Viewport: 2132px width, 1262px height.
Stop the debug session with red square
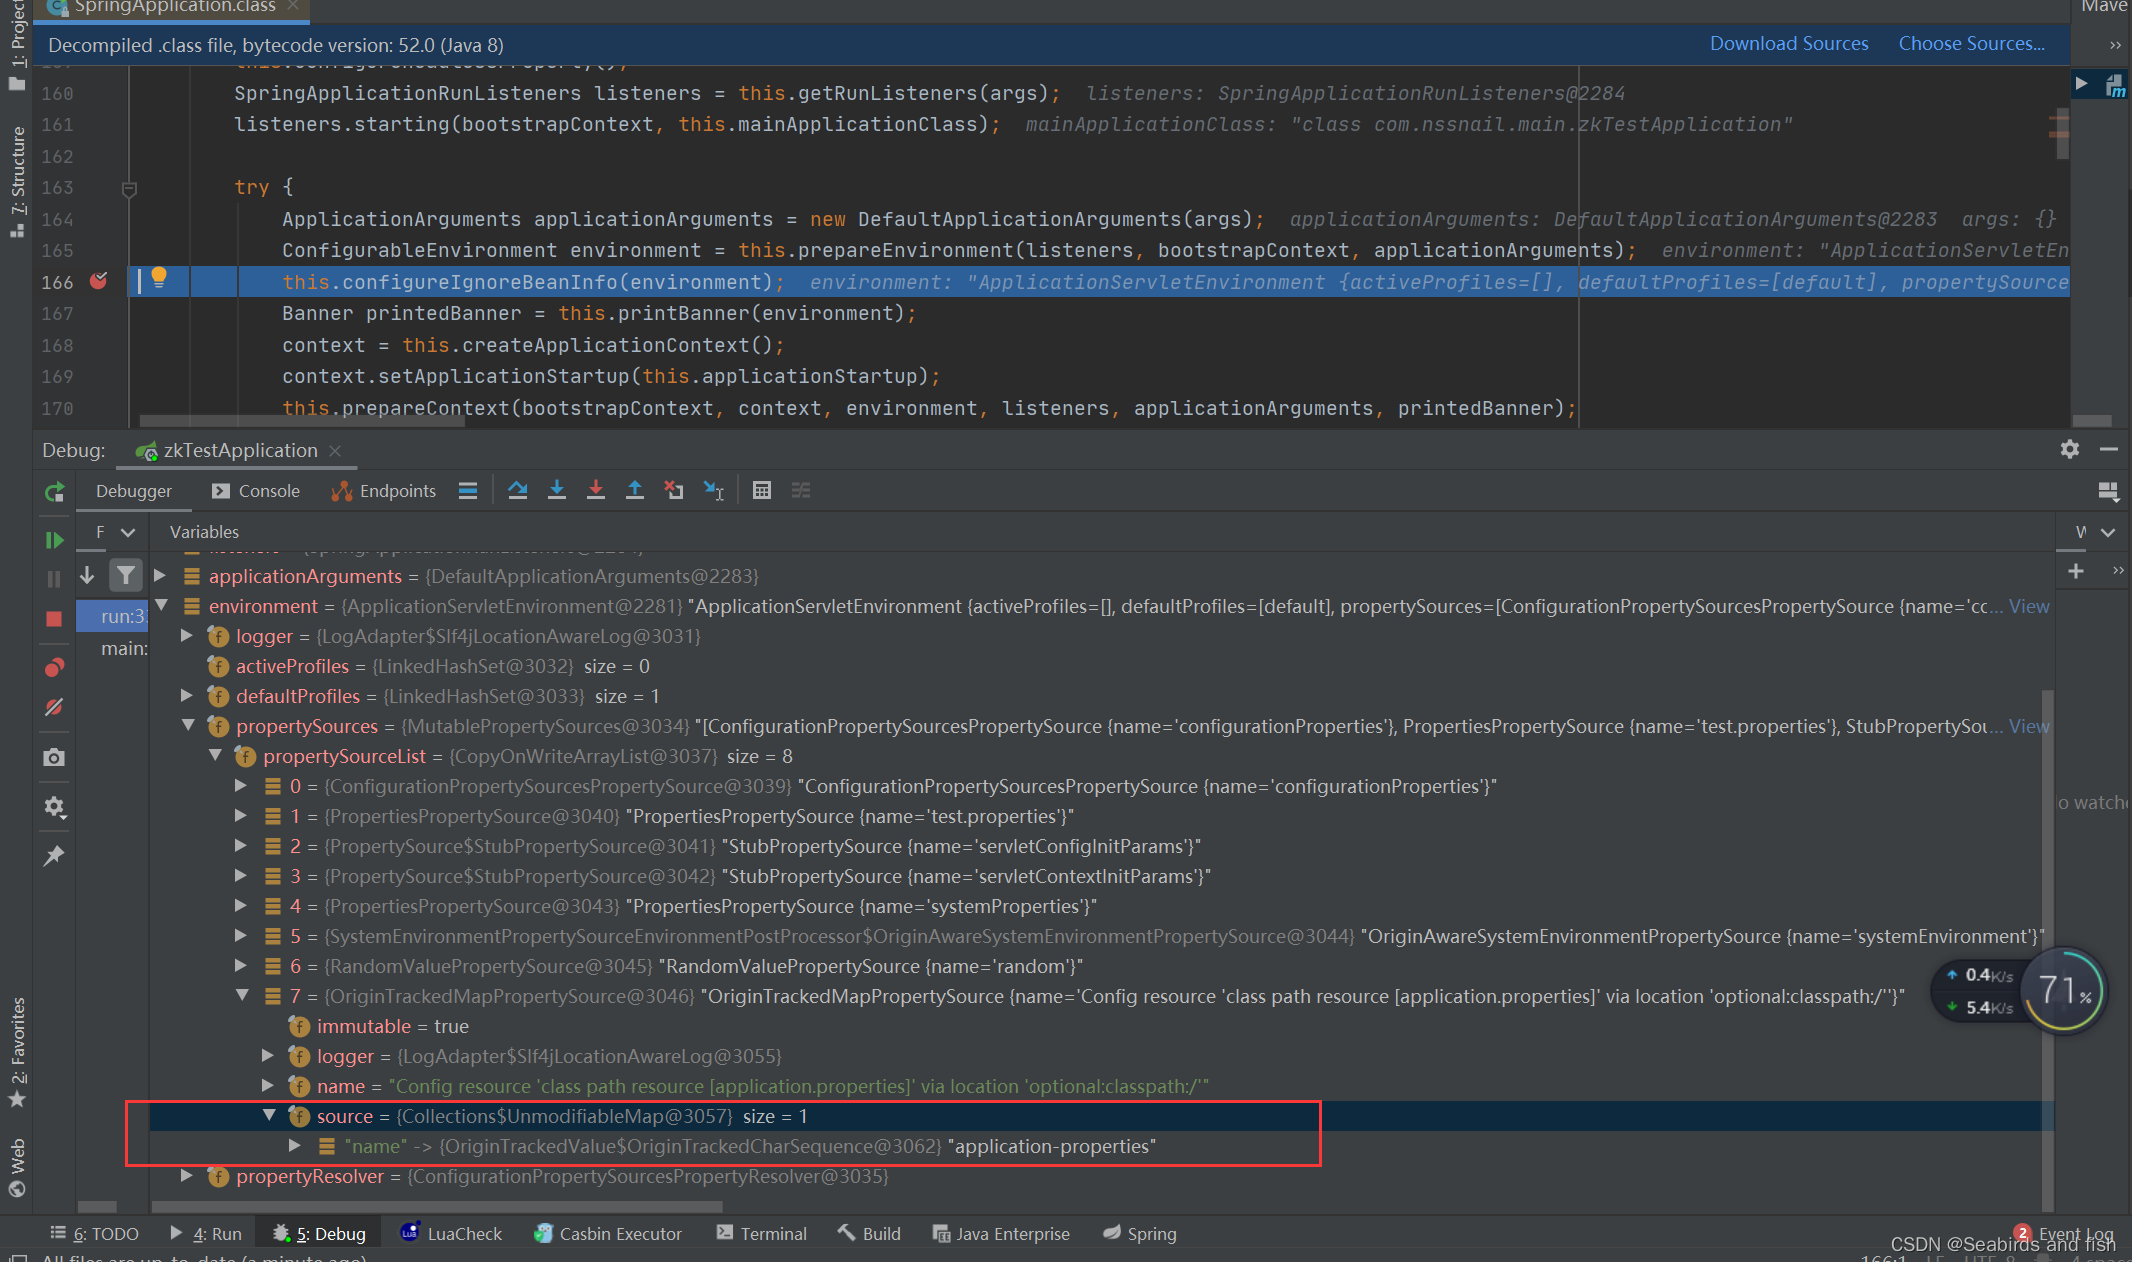54,619
